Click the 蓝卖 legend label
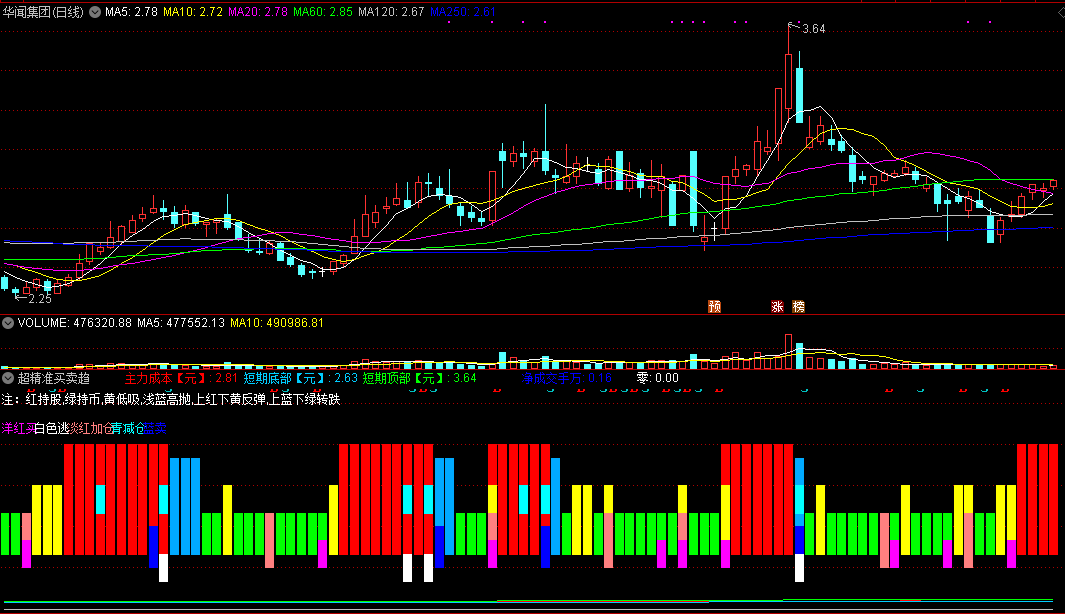 pyautogui.click(x=156, y=429)
